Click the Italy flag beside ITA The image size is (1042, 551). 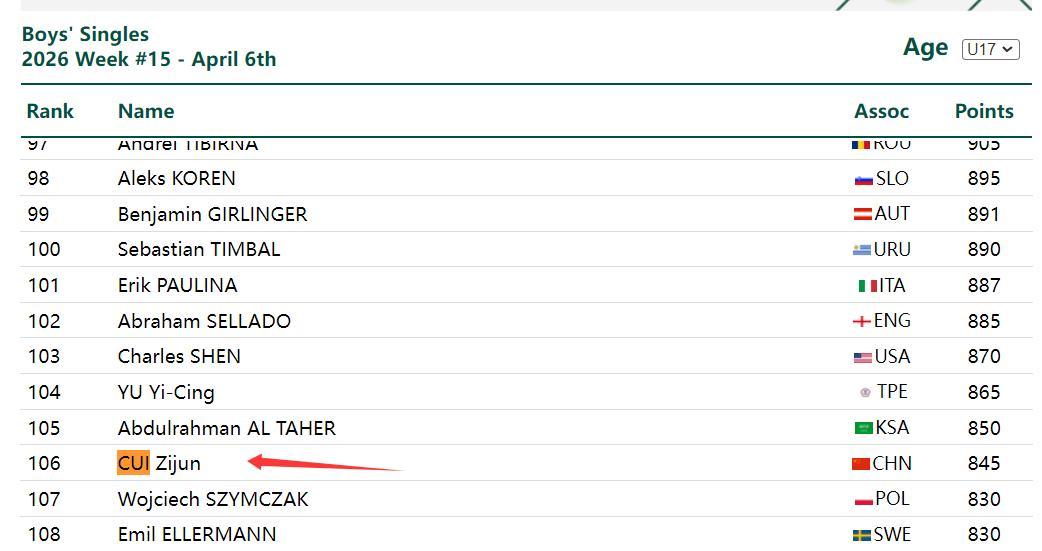[x=867, y=286]
